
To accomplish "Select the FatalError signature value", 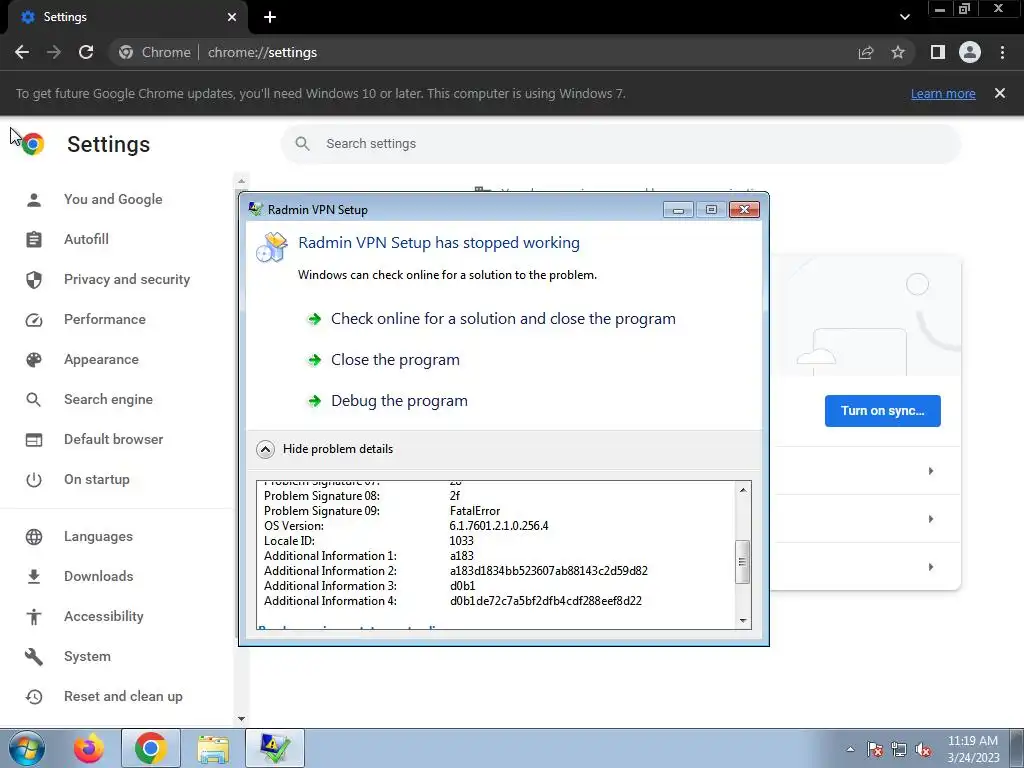I will pyautogui.click(x=475, y=511).
